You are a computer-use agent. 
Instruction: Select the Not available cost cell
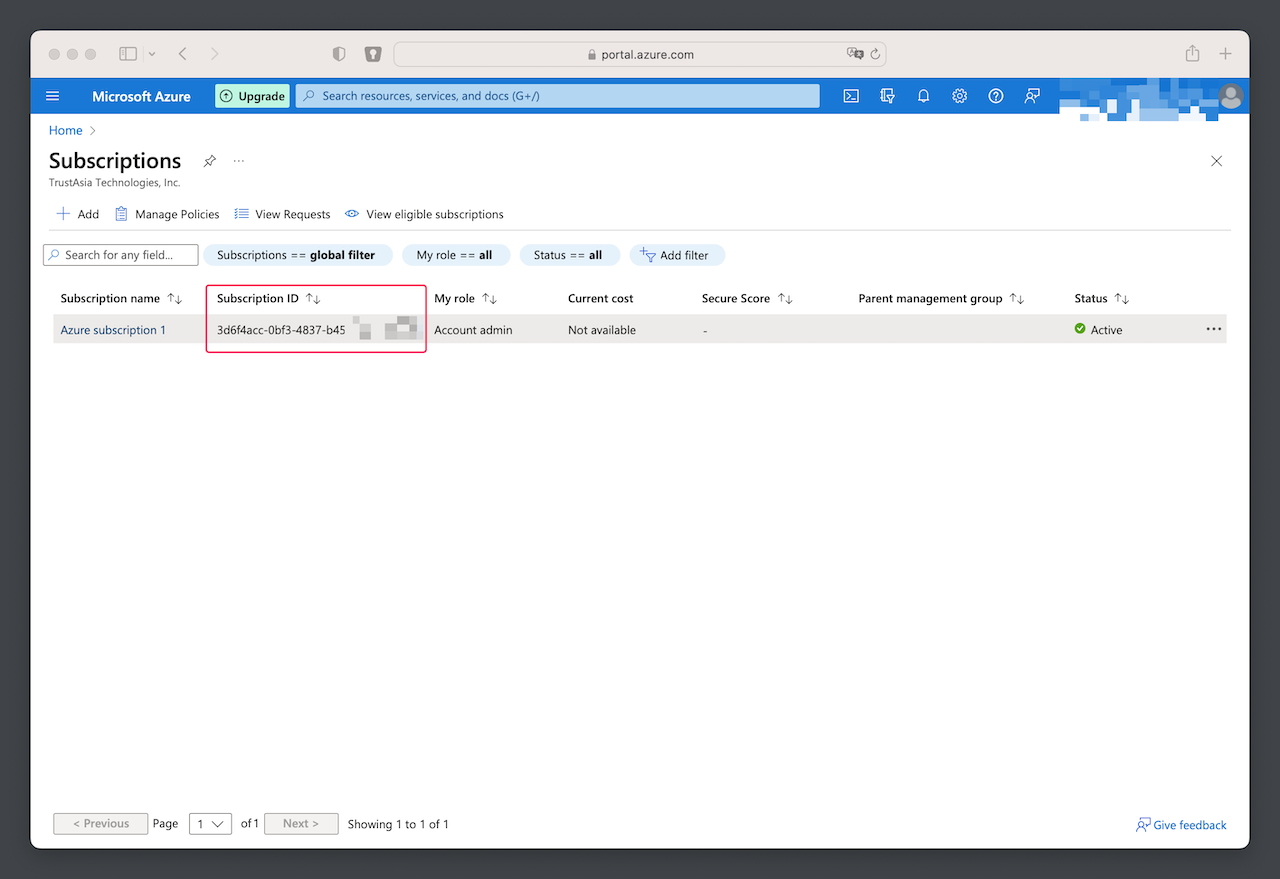[602, 330]
